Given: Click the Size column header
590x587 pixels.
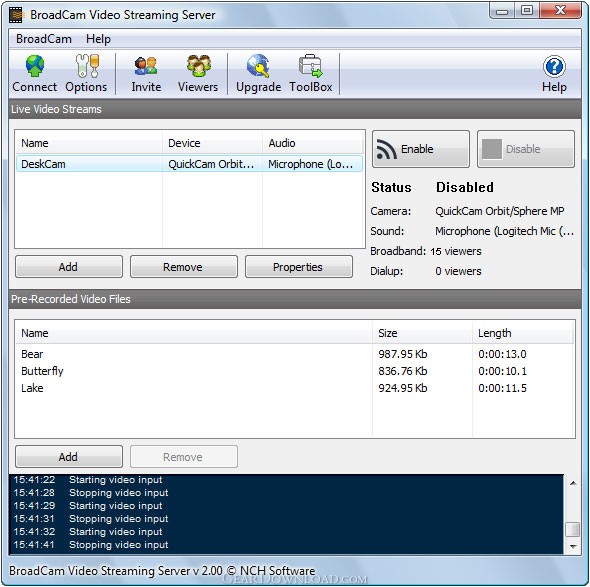Looking at the screenshot, I should click(422, 333).
